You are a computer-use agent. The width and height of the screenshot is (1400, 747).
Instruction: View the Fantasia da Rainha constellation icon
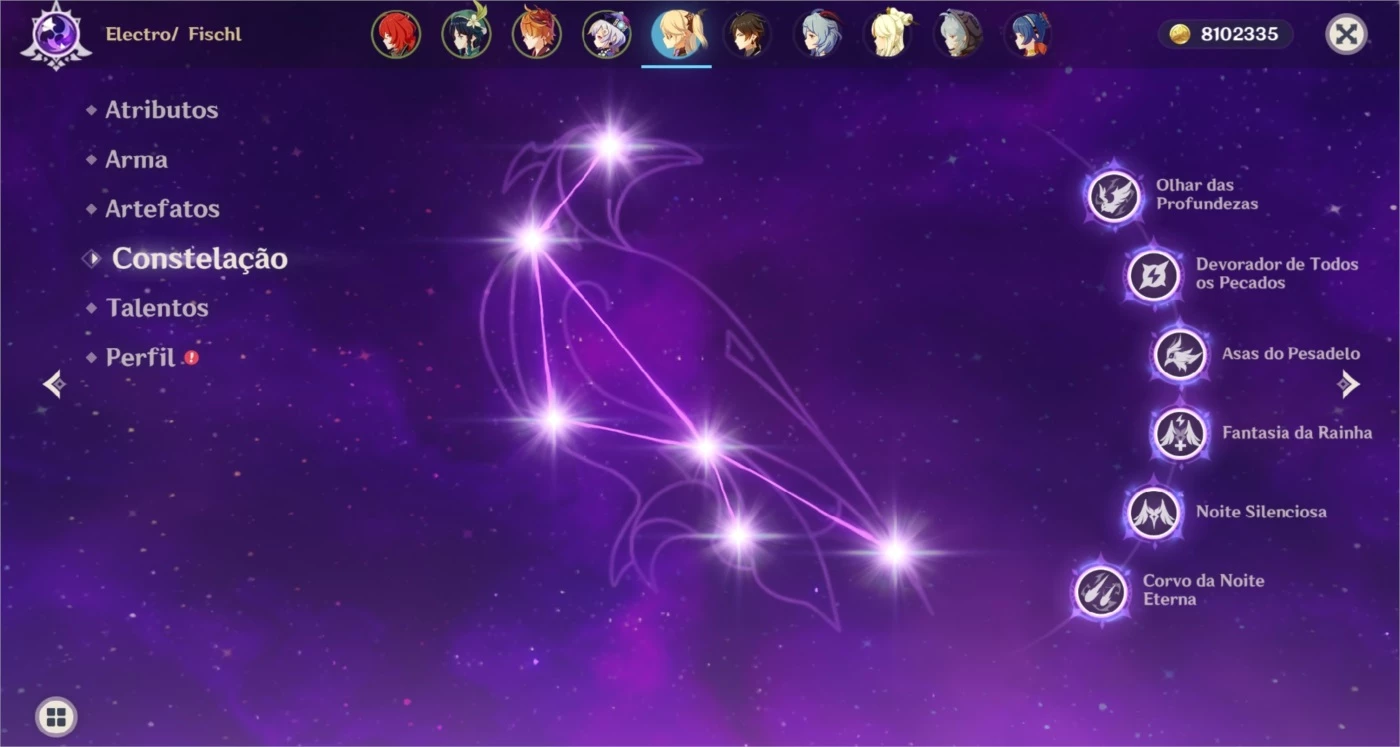[x=1179, y=433]
